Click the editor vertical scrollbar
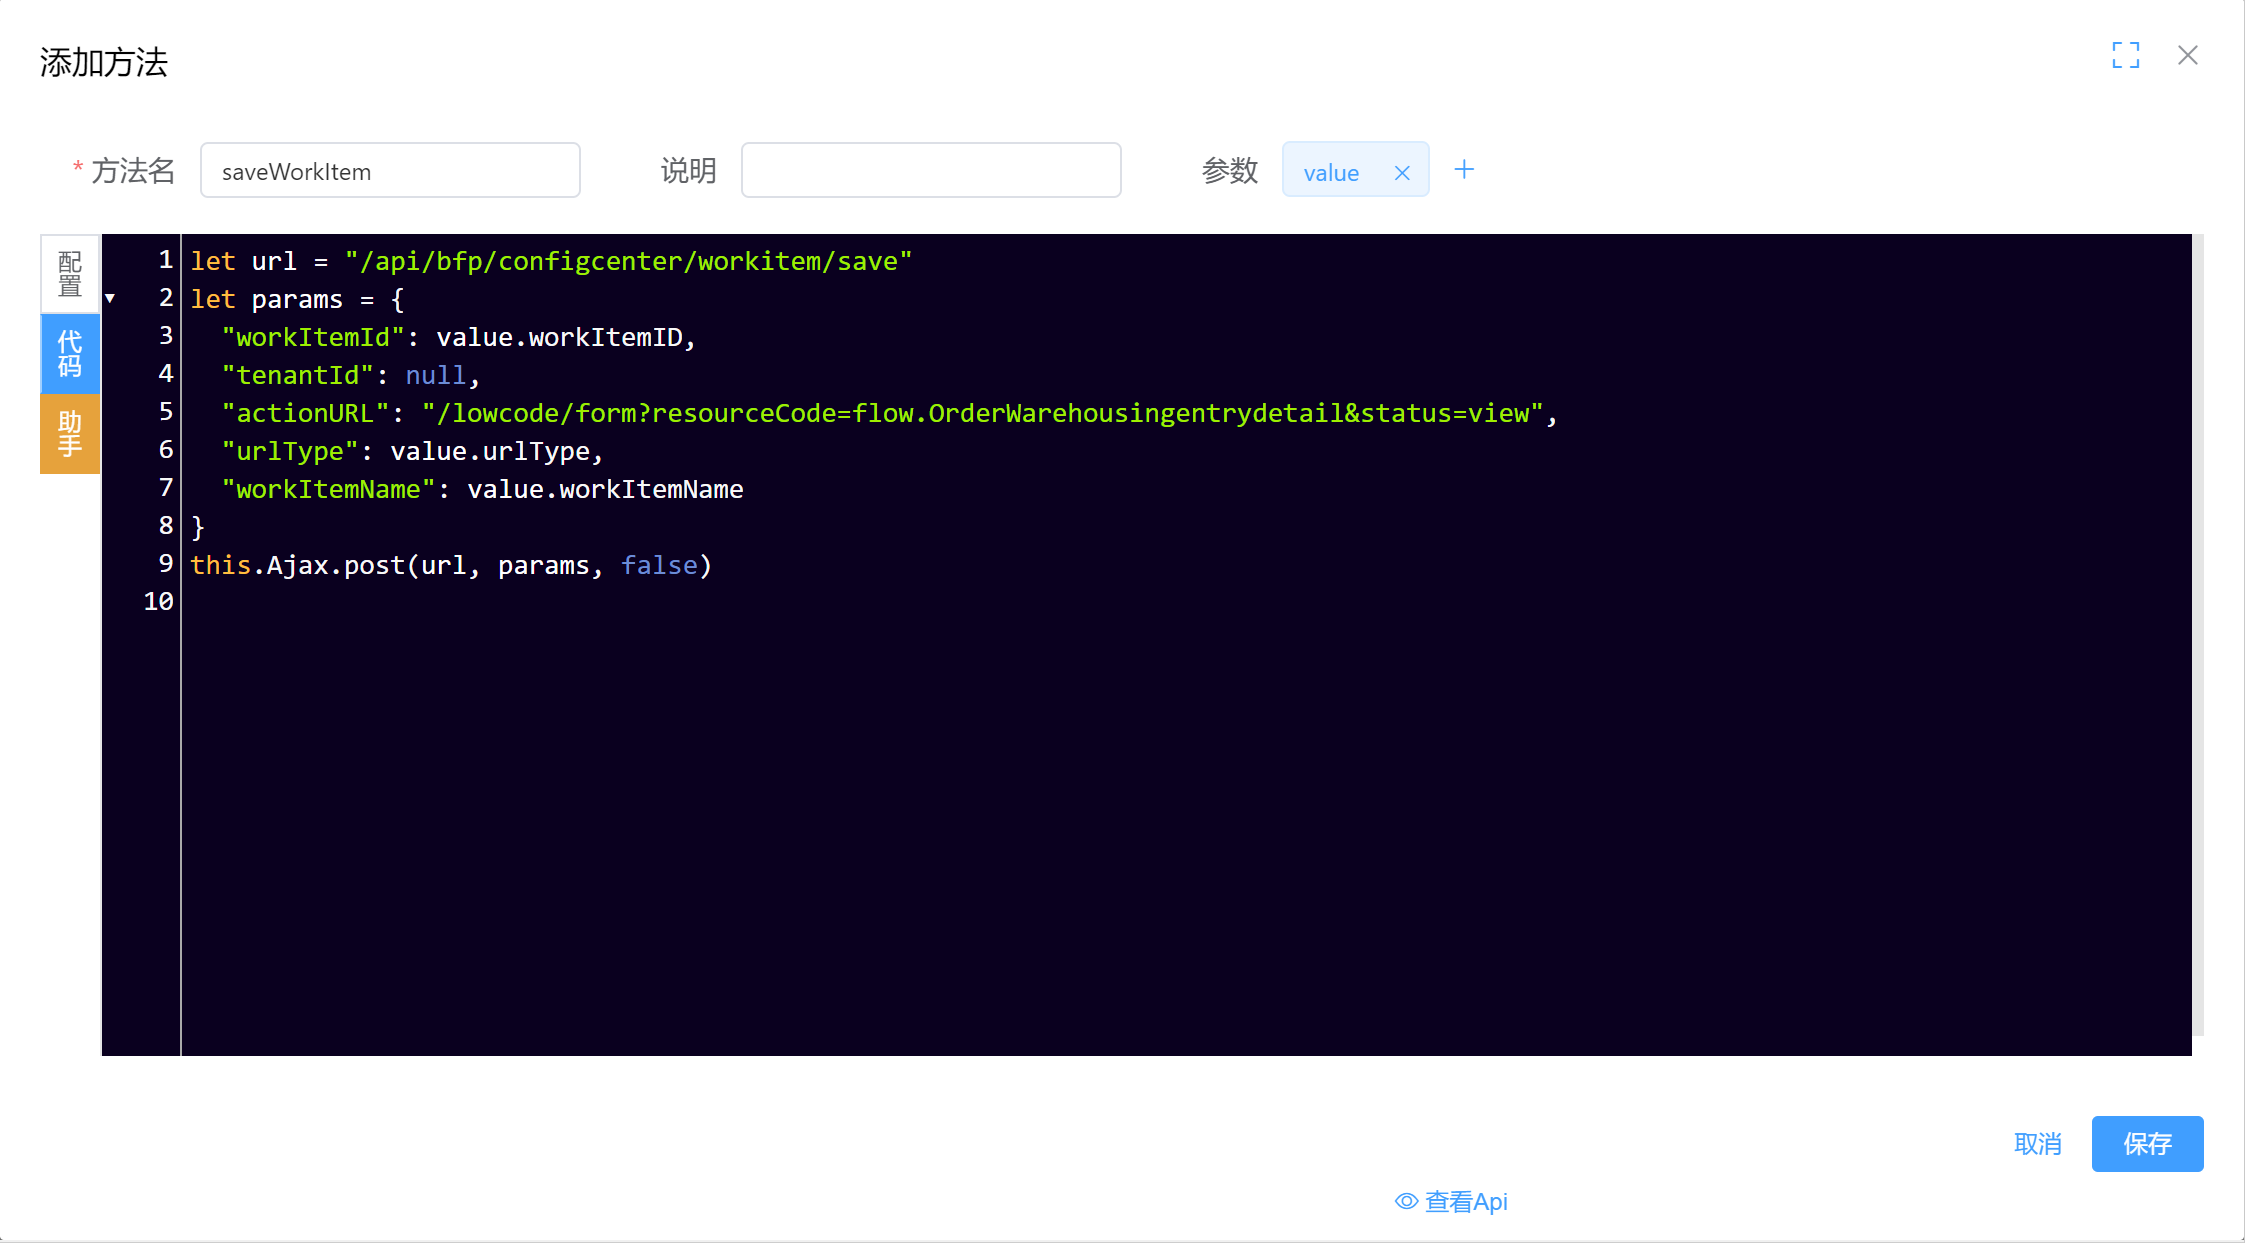The width and height of the screenshot is (2245, 1243). (x=2198, y=635)
